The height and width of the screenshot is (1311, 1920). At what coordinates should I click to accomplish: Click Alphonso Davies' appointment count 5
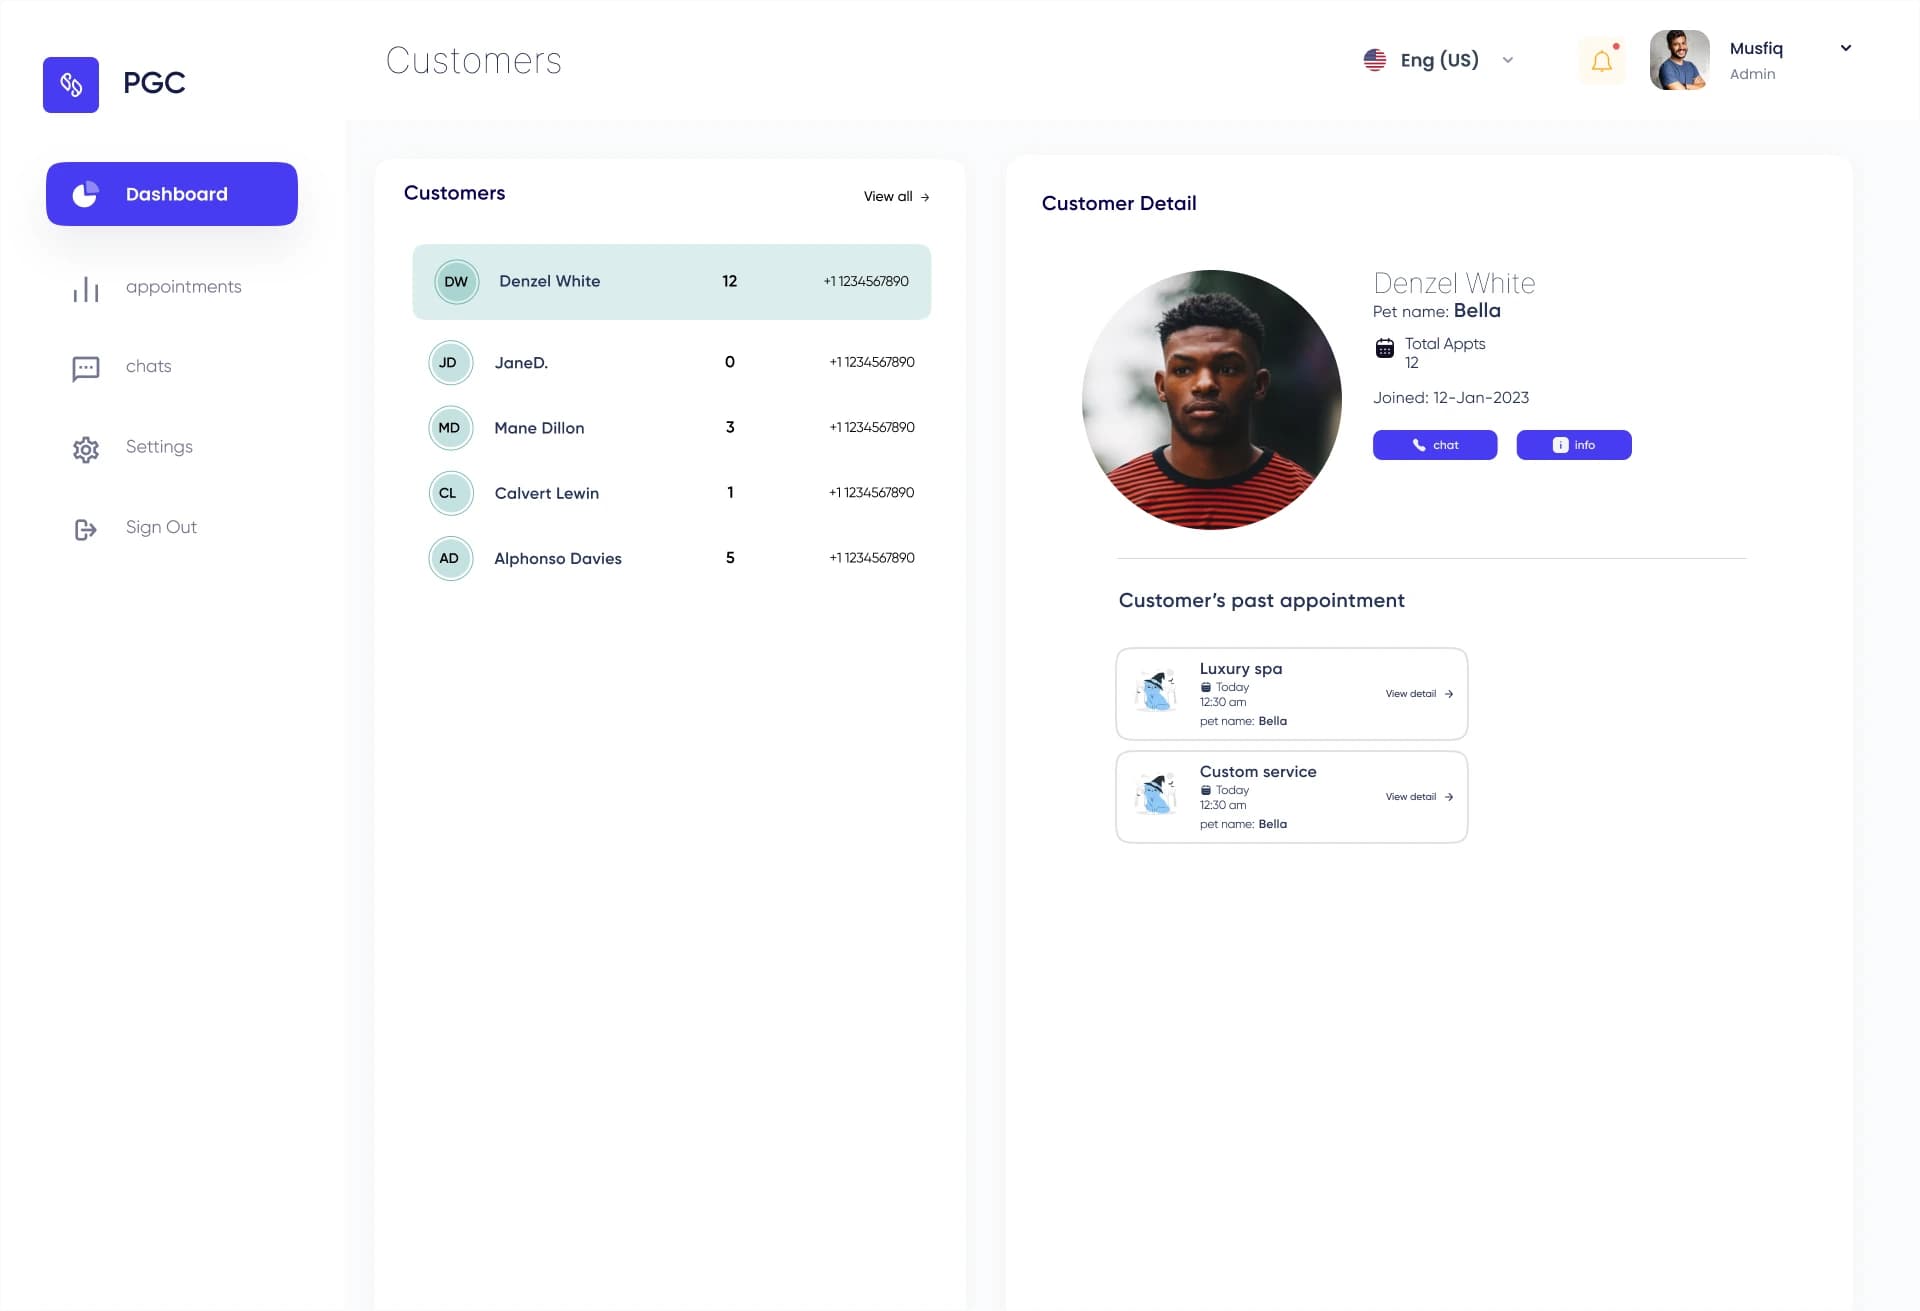[730, 558]
